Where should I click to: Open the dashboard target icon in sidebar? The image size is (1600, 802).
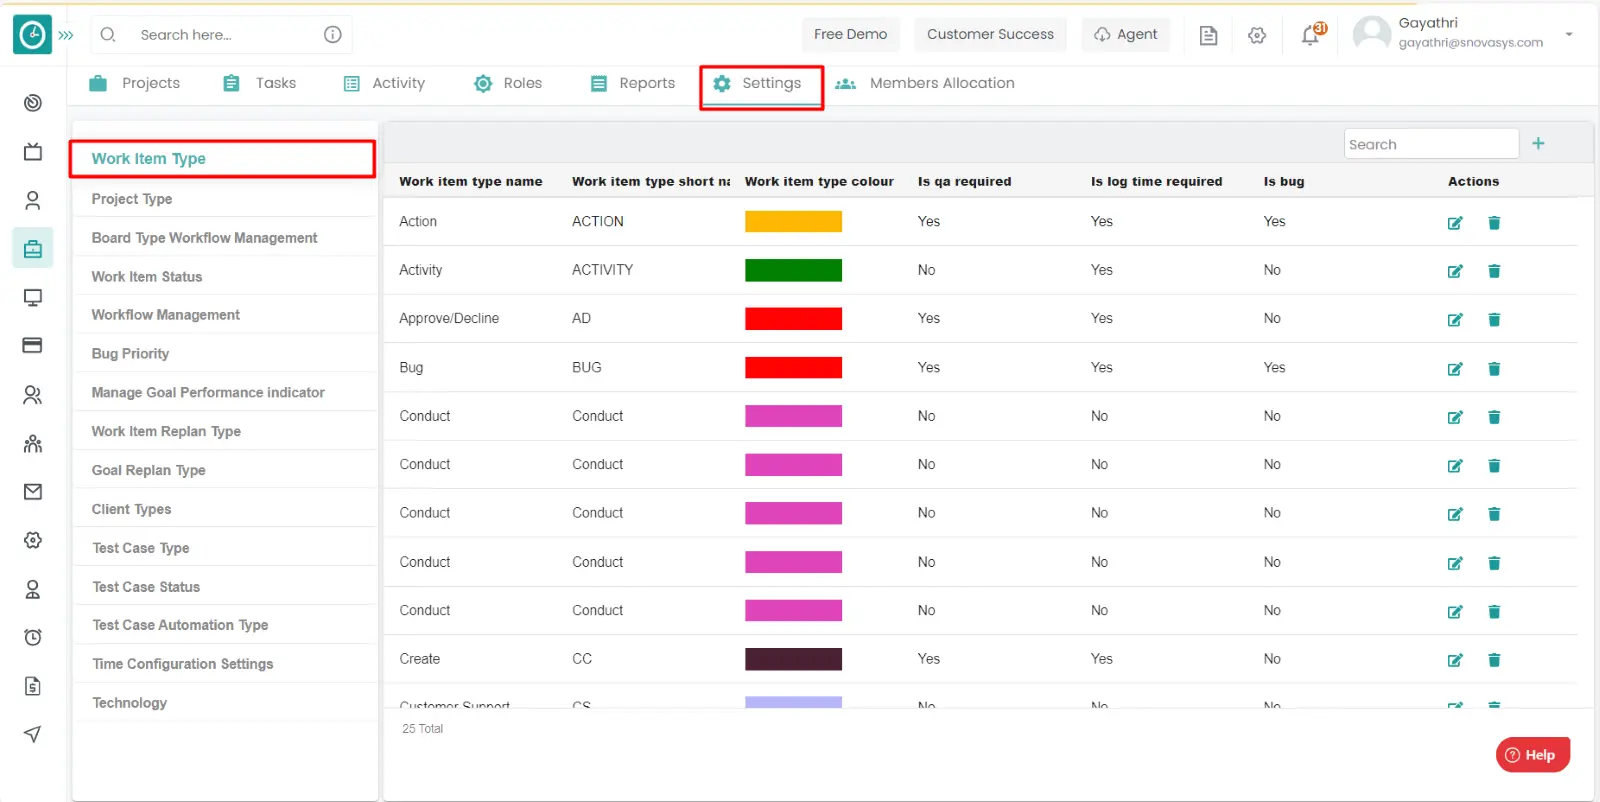tap(33, 103)
